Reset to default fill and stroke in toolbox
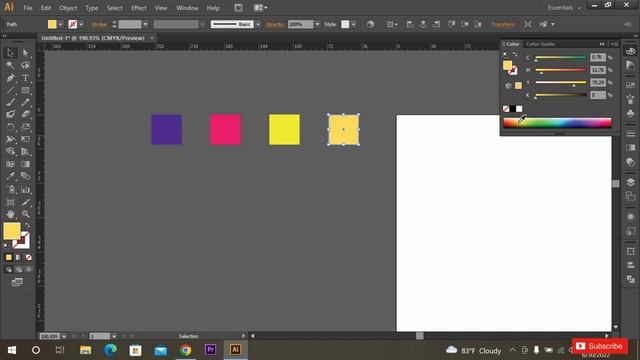The image size is (640, 360). click(6, 246)
